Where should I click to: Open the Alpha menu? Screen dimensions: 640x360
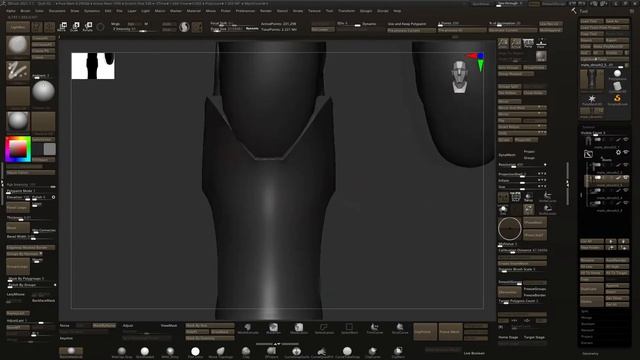click(11, 11)
